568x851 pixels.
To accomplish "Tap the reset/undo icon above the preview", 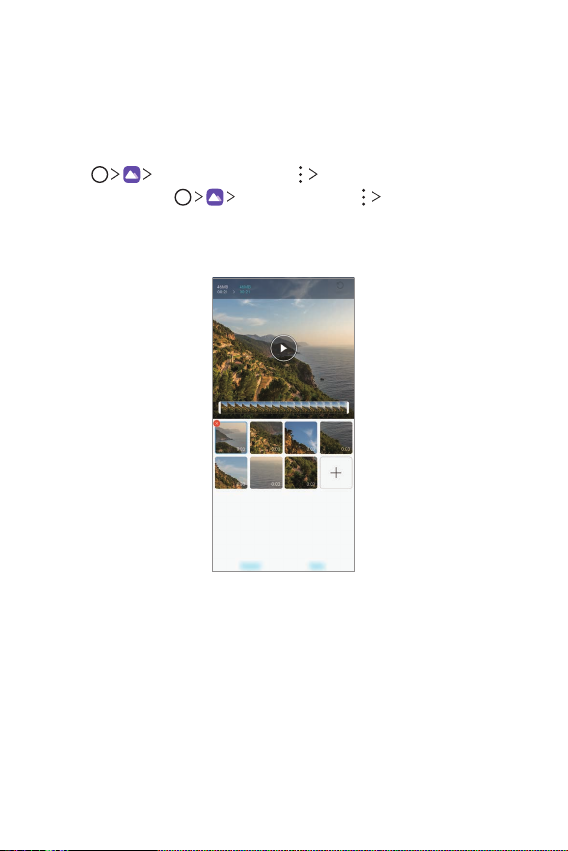I will (x=340, y=285).
